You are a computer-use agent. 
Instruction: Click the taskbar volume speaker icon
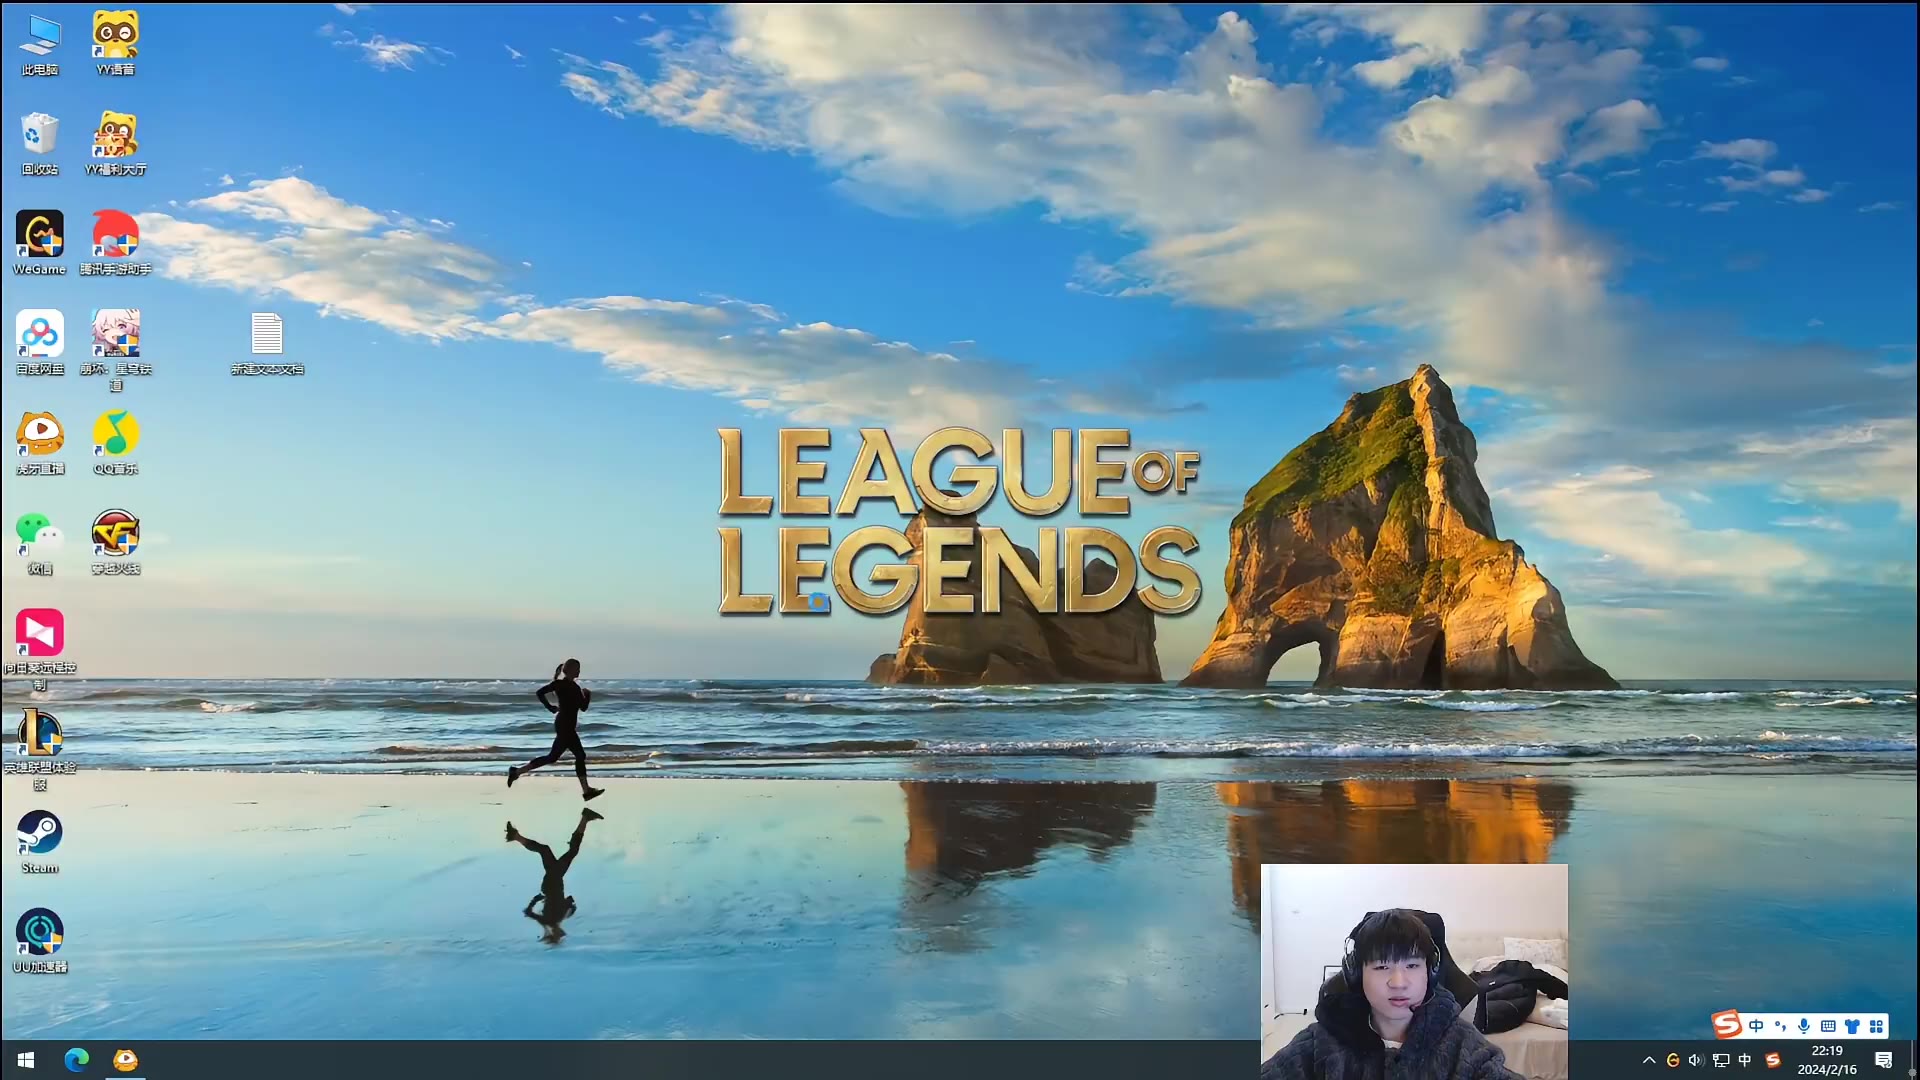[1696, 1060]
